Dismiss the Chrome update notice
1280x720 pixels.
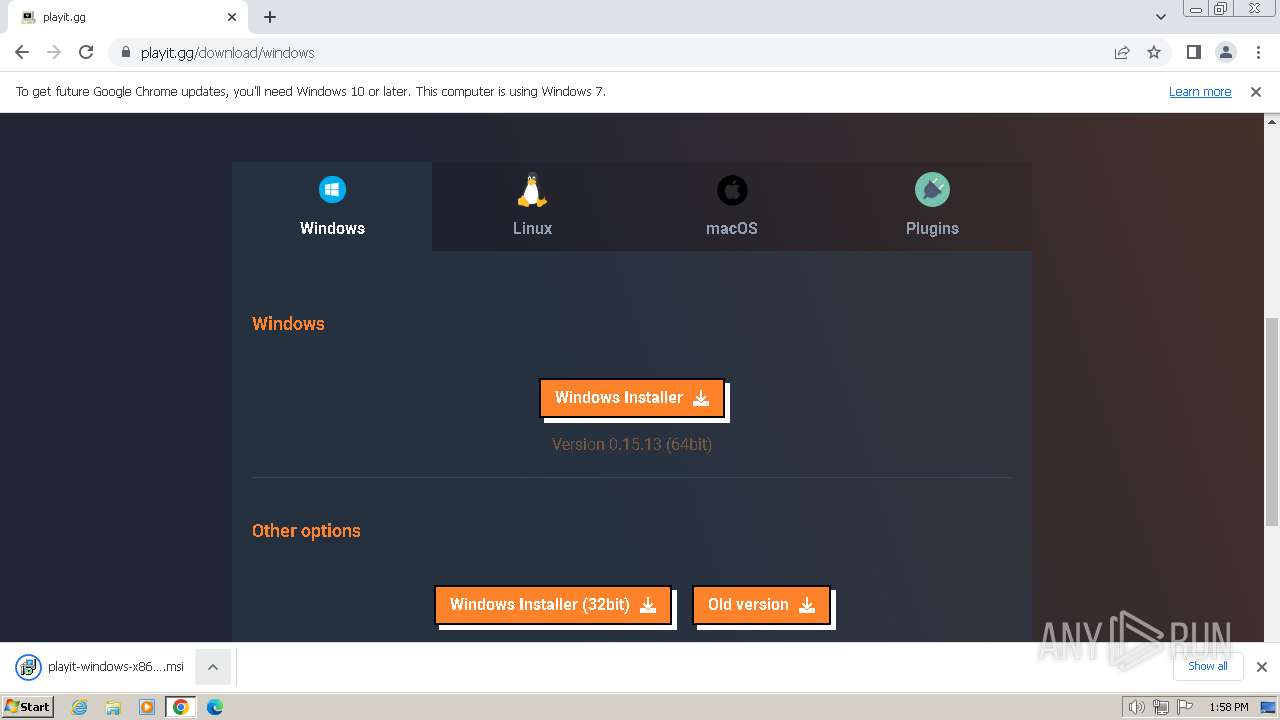1256,91
